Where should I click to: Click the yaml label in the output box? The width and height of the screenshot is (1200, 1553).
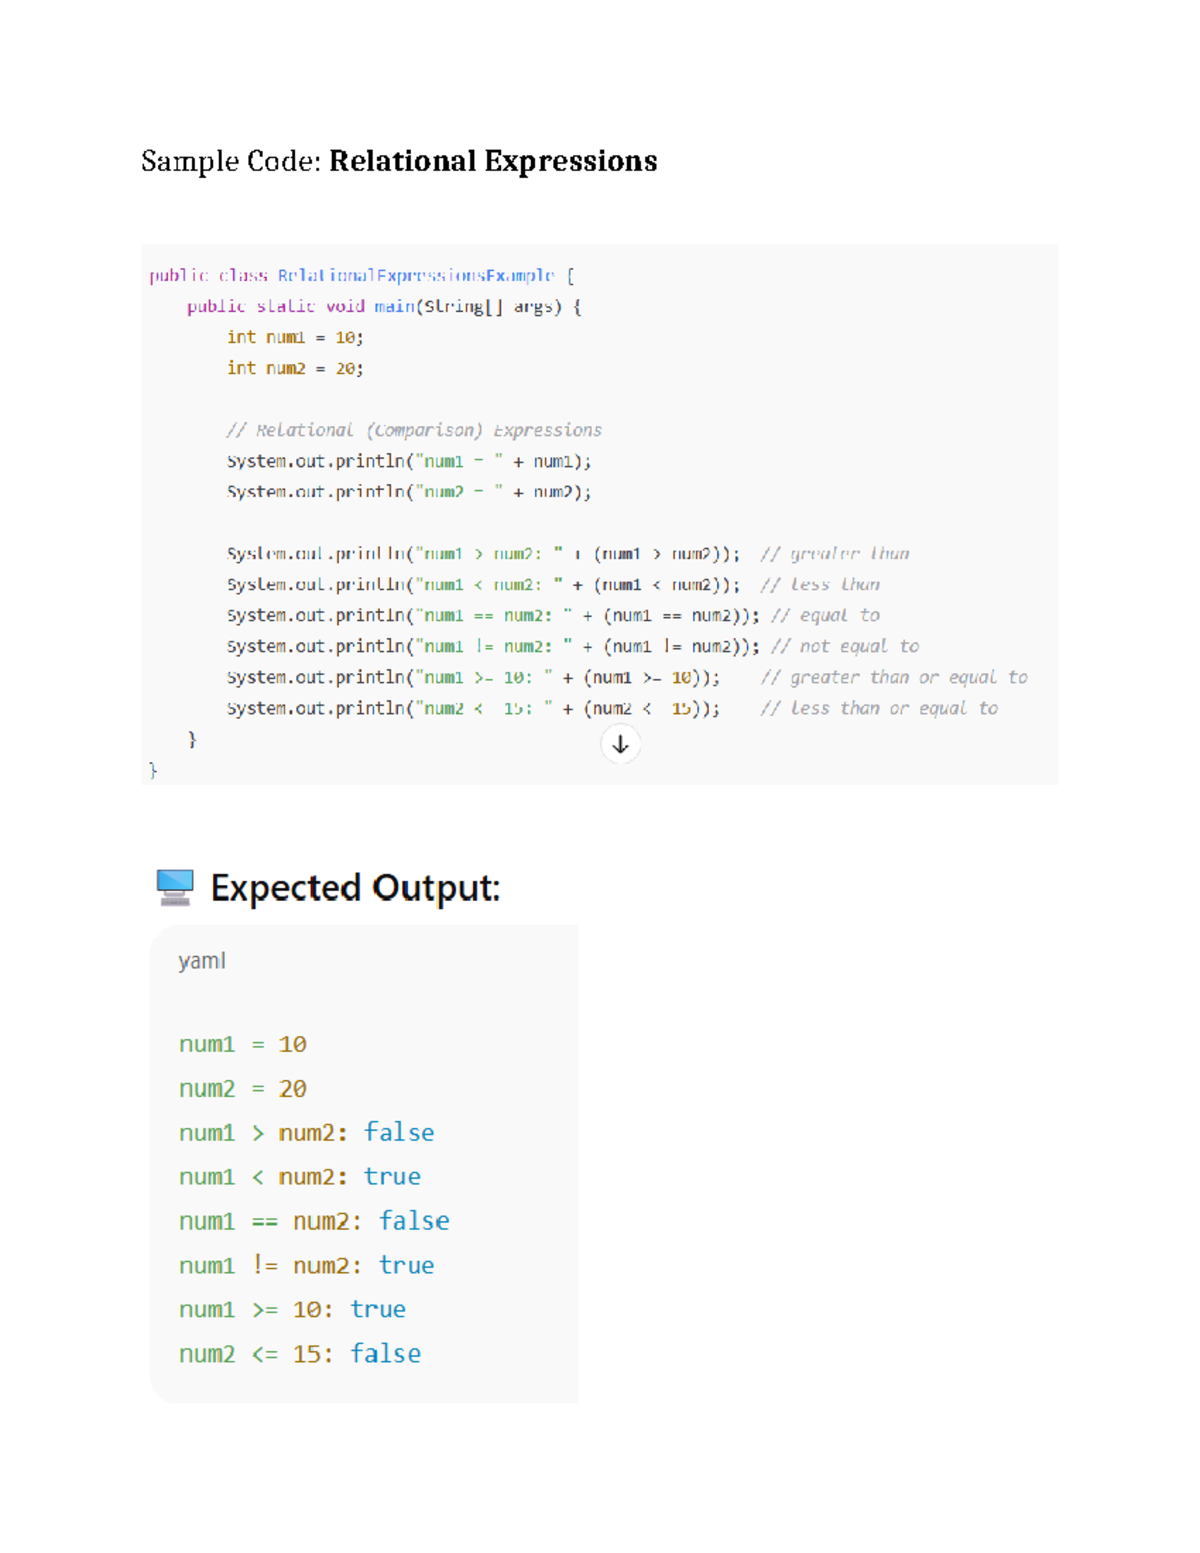[200, 960]
